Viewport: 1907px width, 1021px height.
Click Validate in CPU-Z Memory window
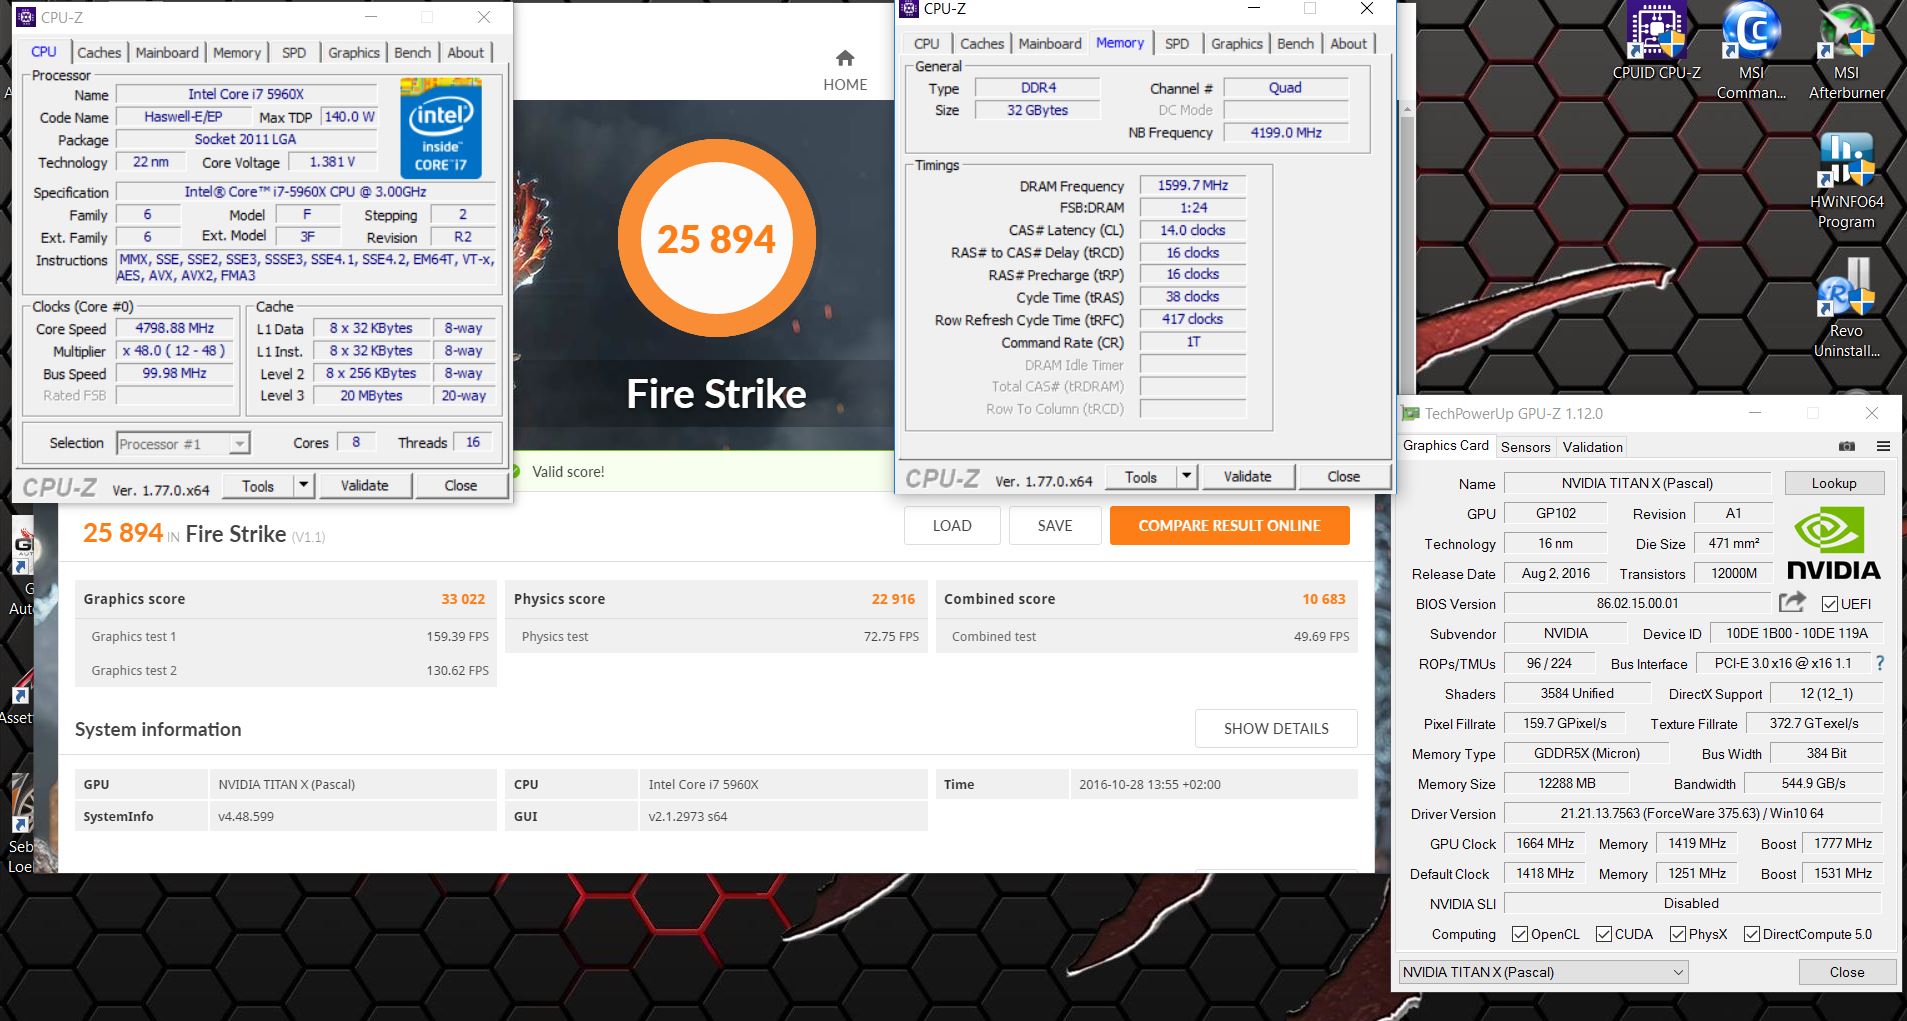click(1247, 476)
